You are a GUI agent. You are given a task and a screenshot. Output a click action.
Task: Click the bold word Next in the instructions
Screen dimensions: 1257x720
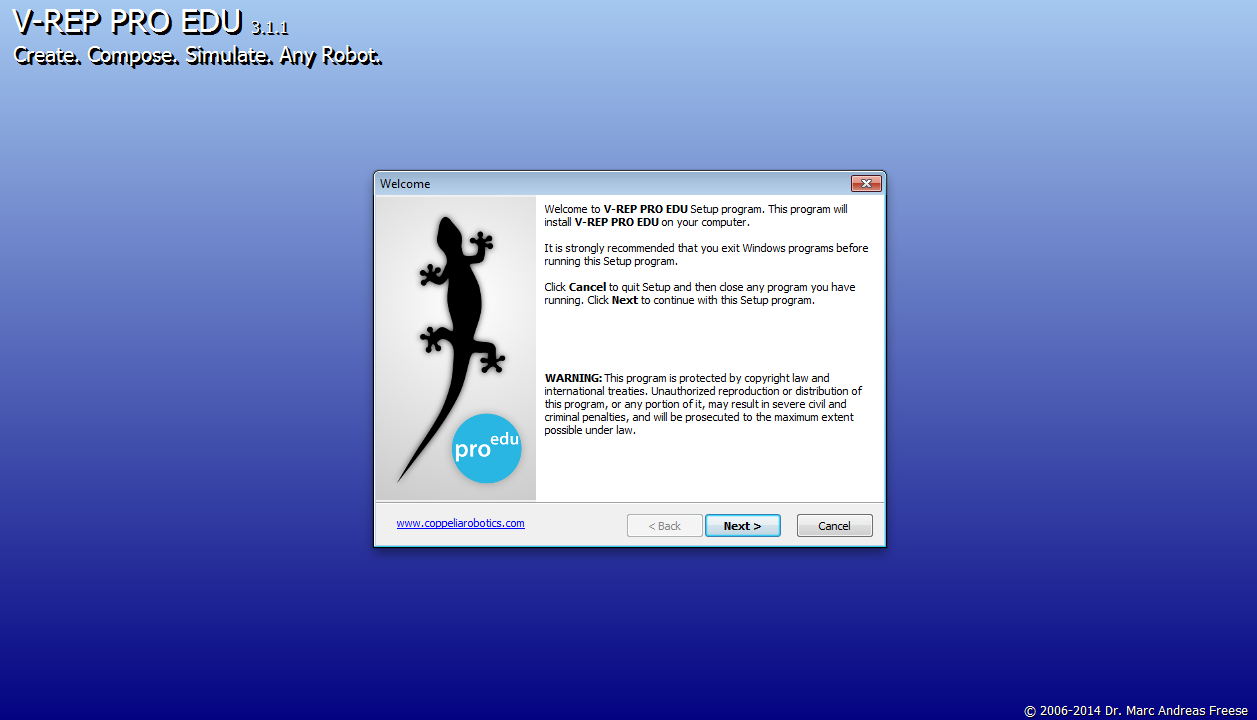coord(624,300)
